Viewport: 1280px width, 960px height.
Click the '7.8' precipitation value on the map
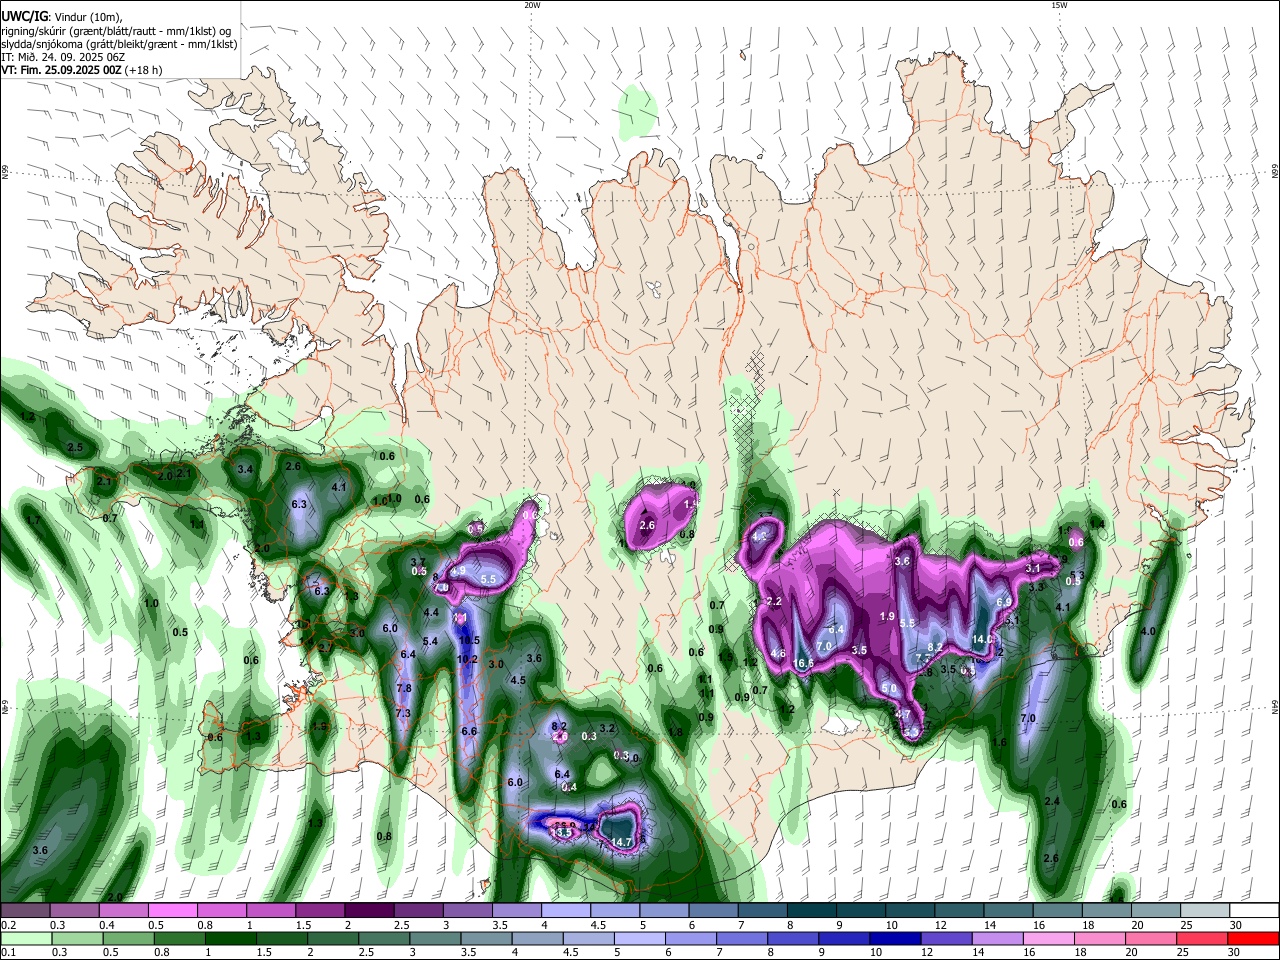pos(404,688)
